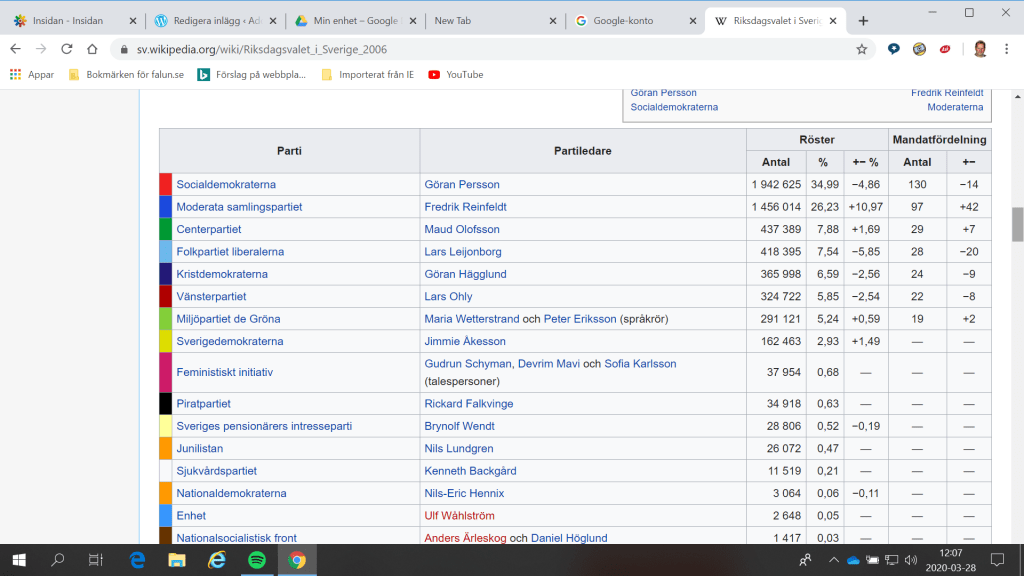Screen dimensions: 1024x576
Task: Click the green Centerpartiet color cell
Action: (165, 229)
